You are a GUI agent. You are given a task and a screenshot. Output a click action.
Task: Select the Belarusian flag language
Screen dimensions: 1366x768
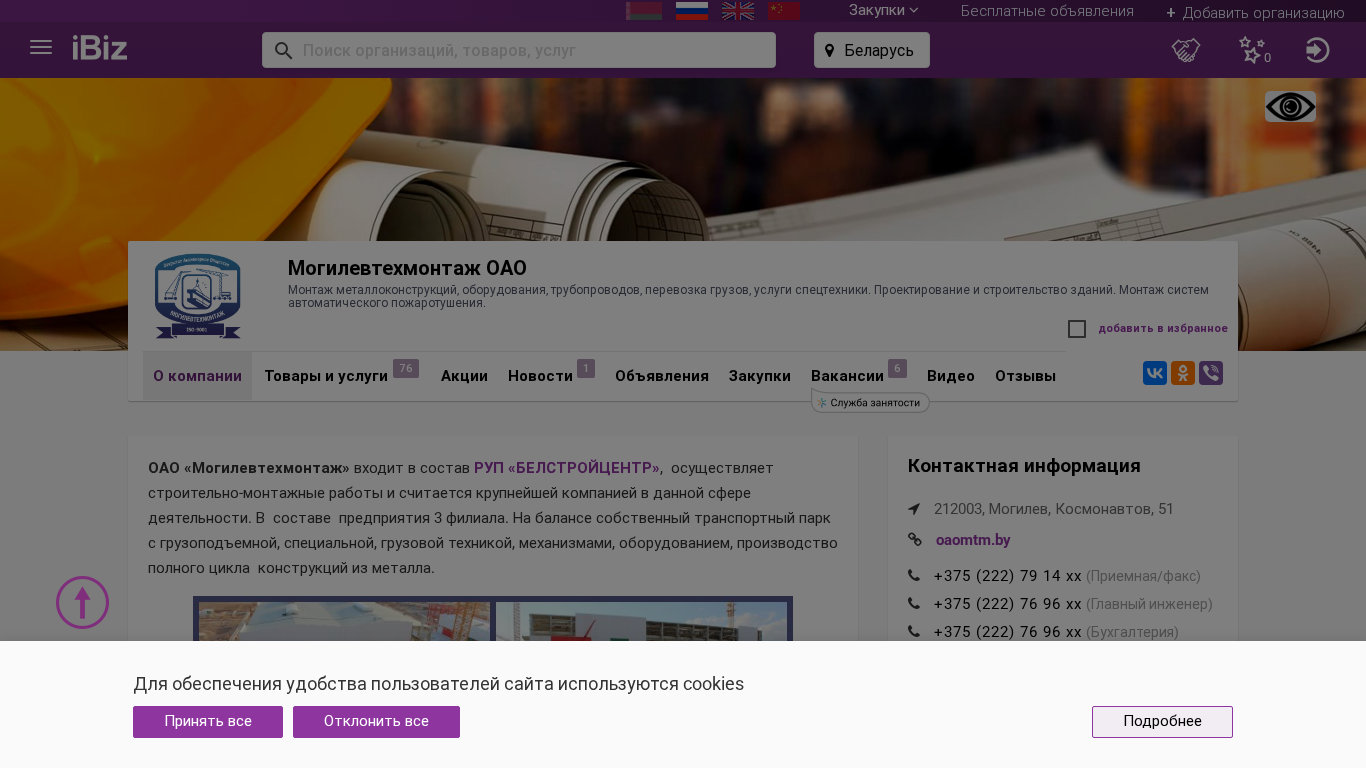(644, 11)
